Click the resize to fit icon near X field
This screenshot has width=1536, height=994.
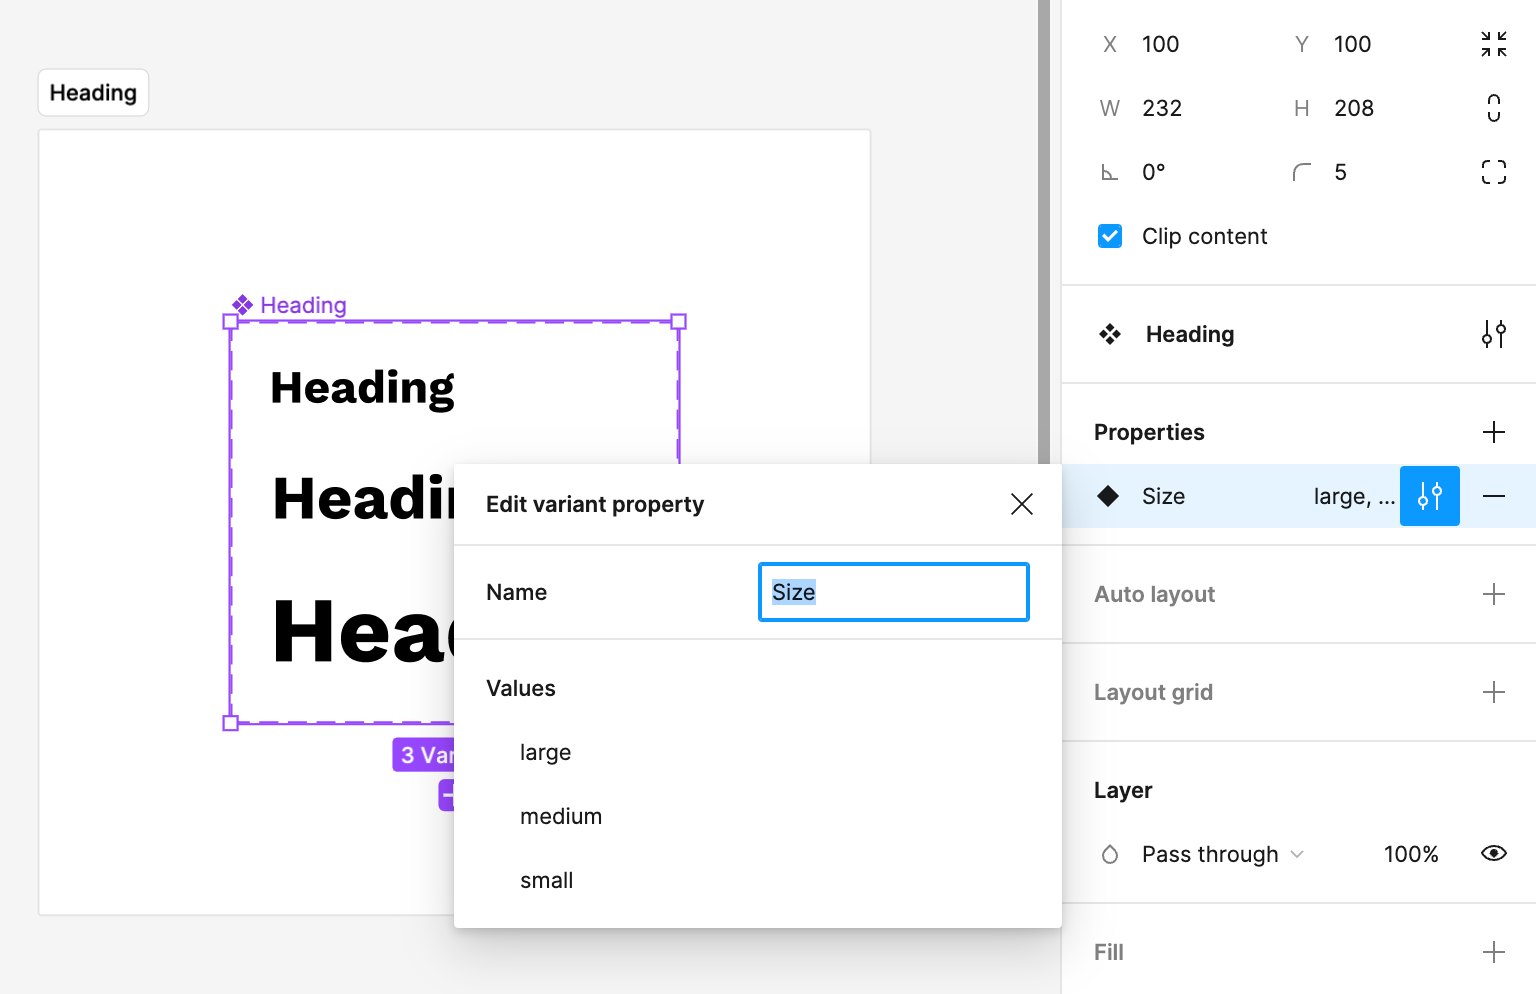point(1493,43)
